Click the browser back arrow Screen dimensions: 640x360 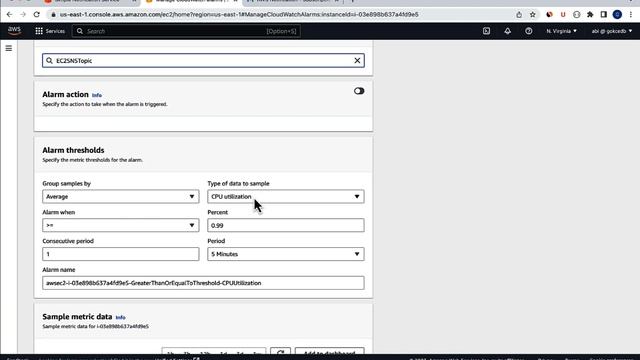pyautogui.click(x=9, y=14)
